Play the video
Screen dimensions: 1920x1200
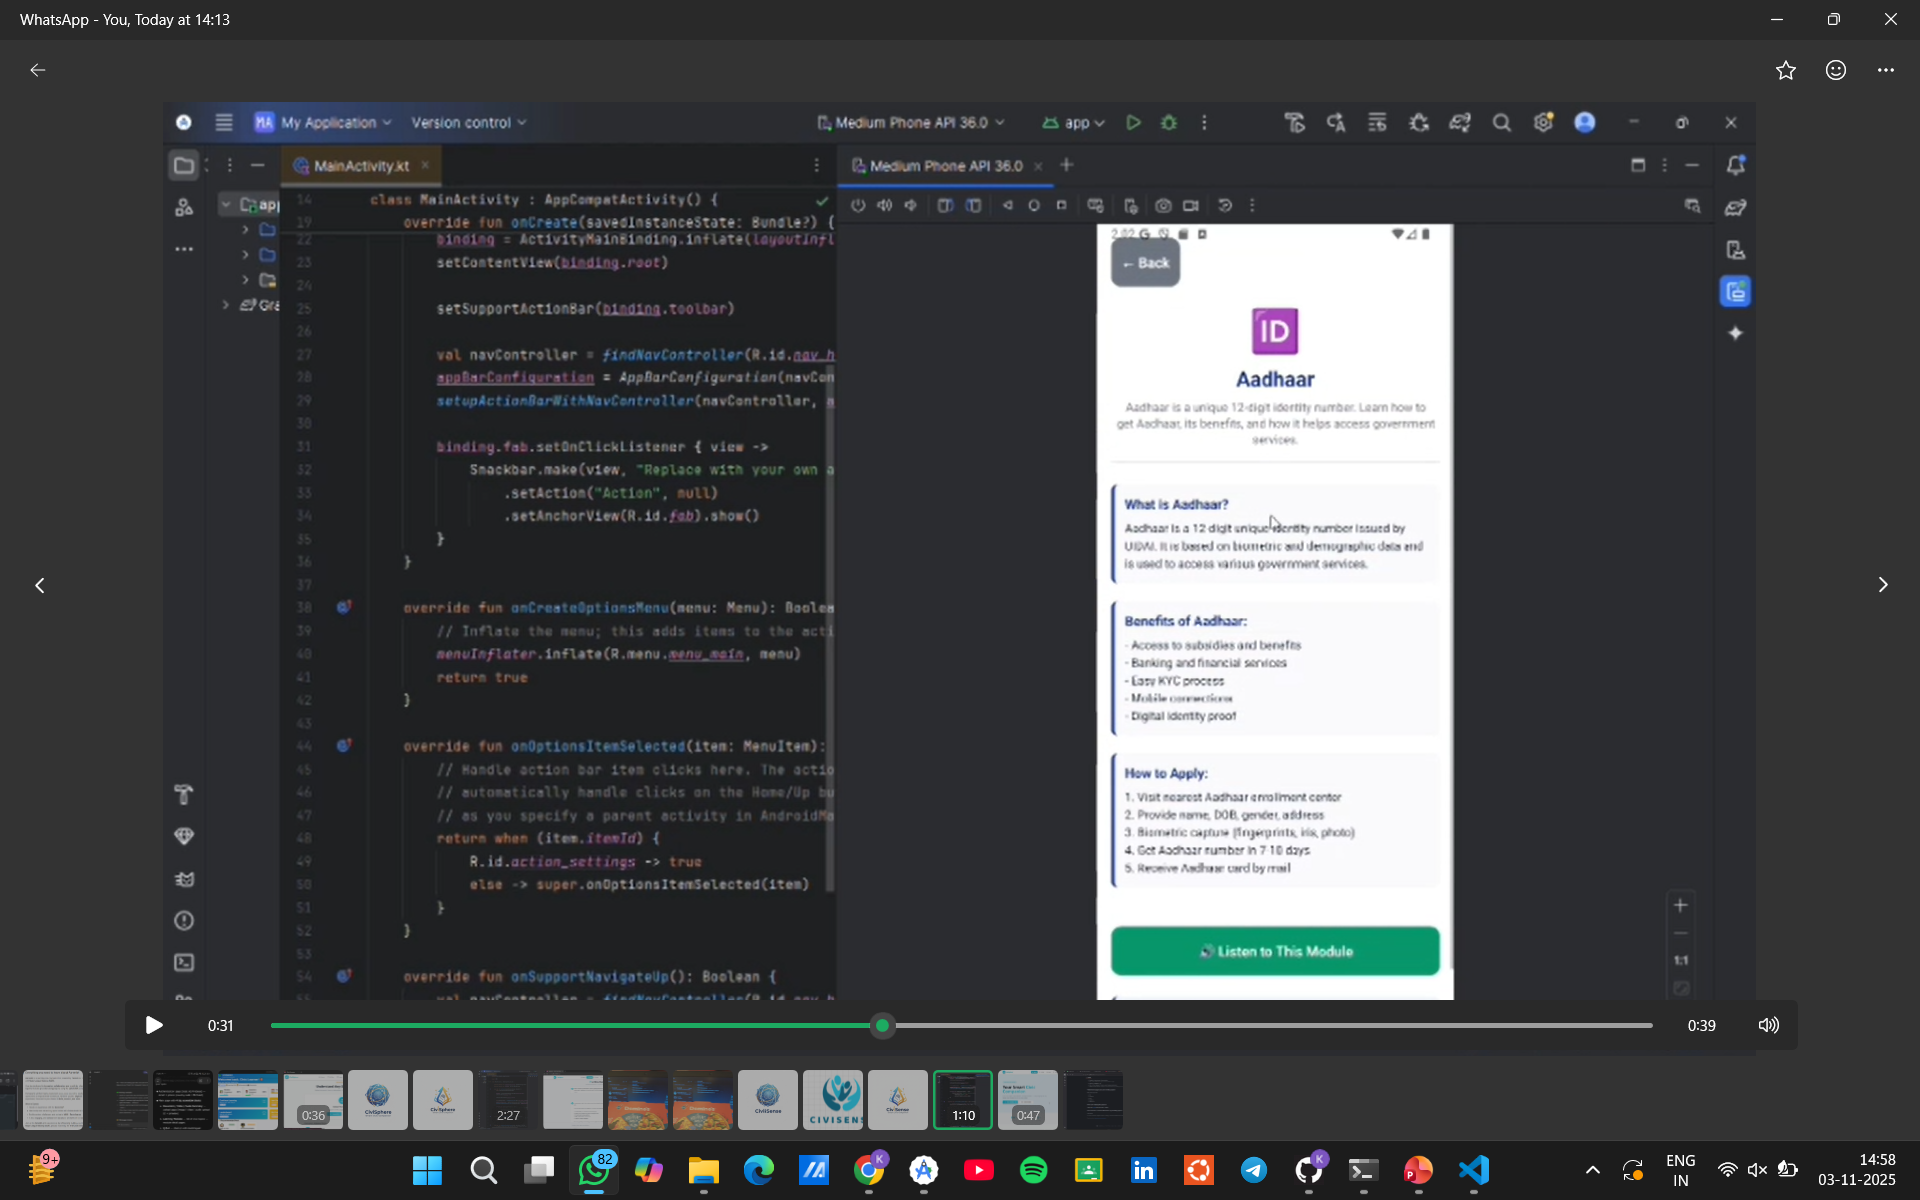153,1025
